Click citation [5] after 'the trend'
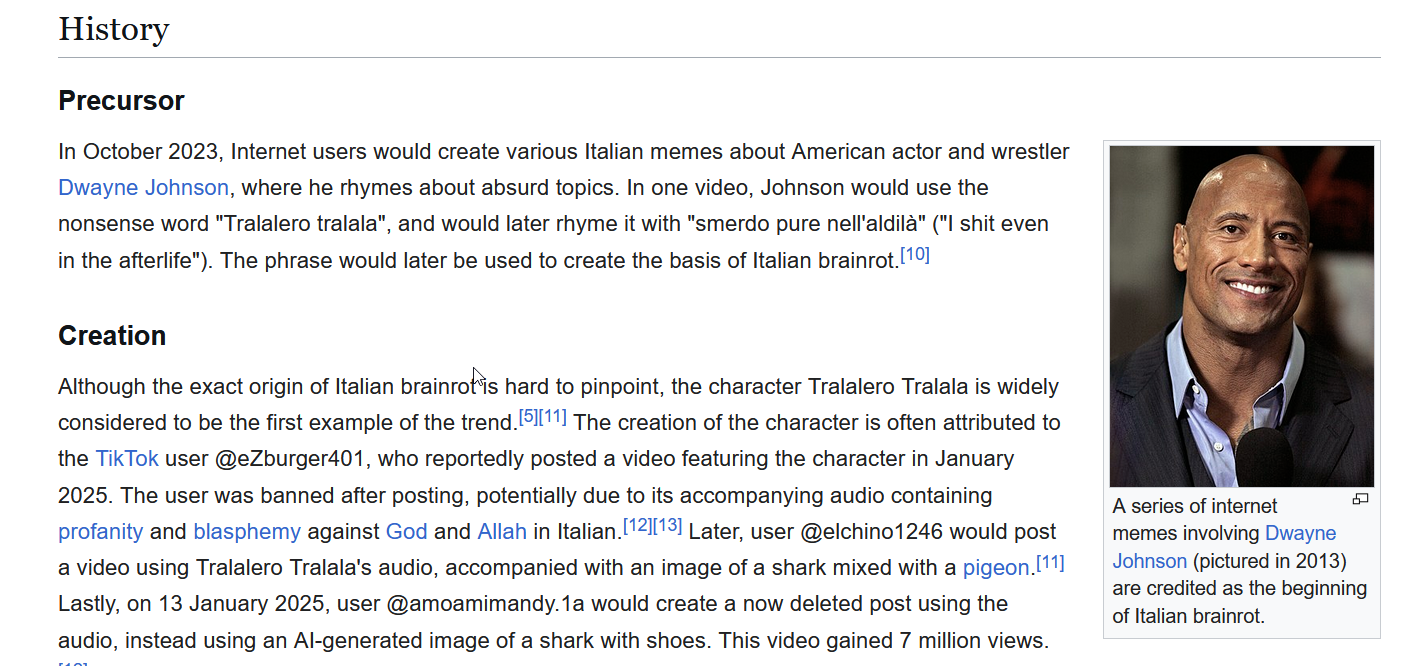1428x666 pixels. [528, 417]
